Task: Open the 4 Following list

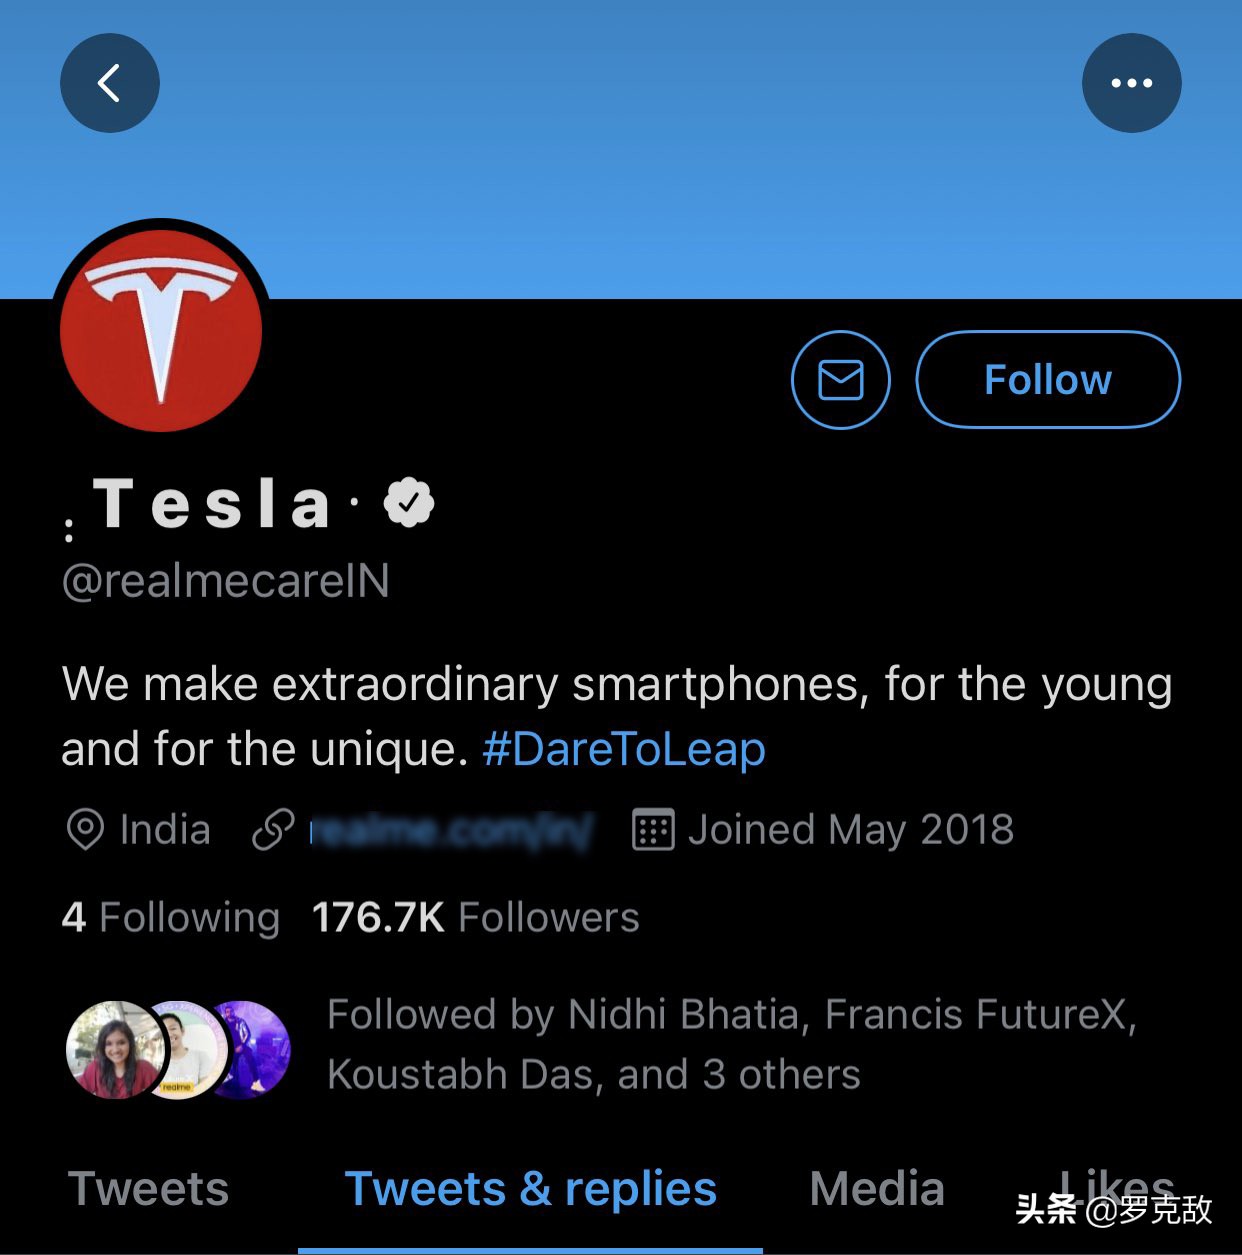Action: (170, 917)
